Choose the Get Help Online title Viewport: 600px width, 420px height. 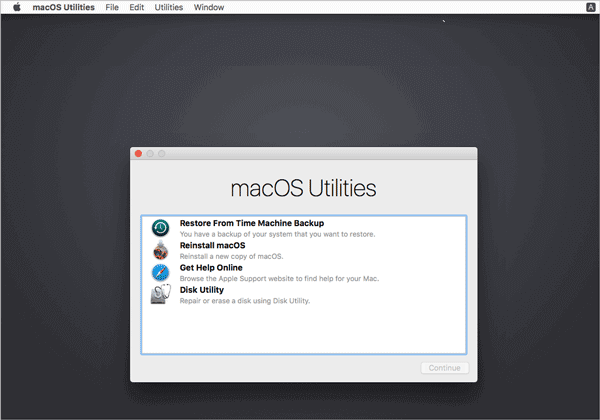211,267
